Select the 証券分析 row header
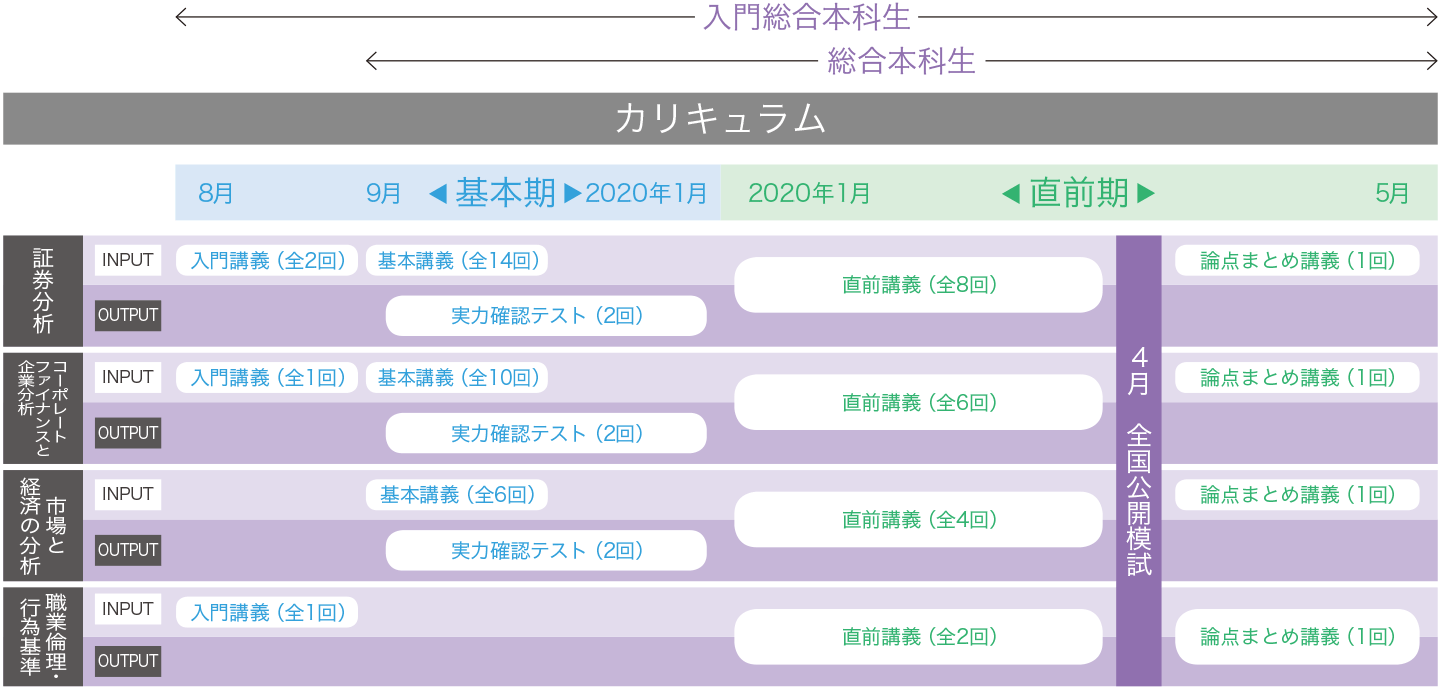The width and height of the screenshot is (1440, 689). tap(43, 291)
